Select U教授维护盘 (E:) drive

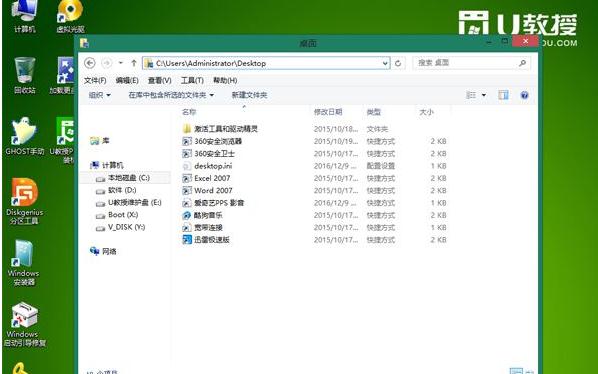(129, 202)
